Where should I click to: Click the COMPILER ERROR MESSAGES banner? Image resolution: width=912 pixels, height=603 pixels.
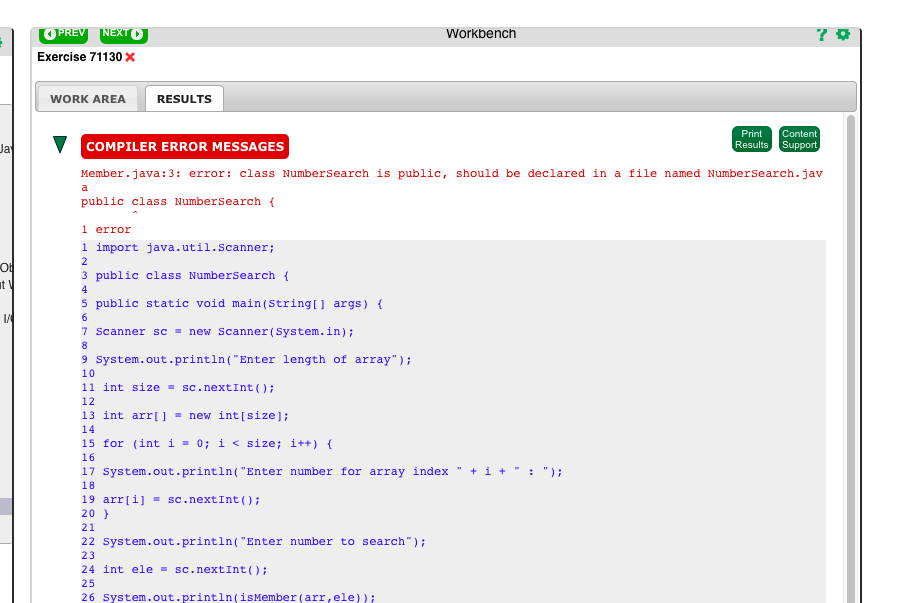[184, 146]
